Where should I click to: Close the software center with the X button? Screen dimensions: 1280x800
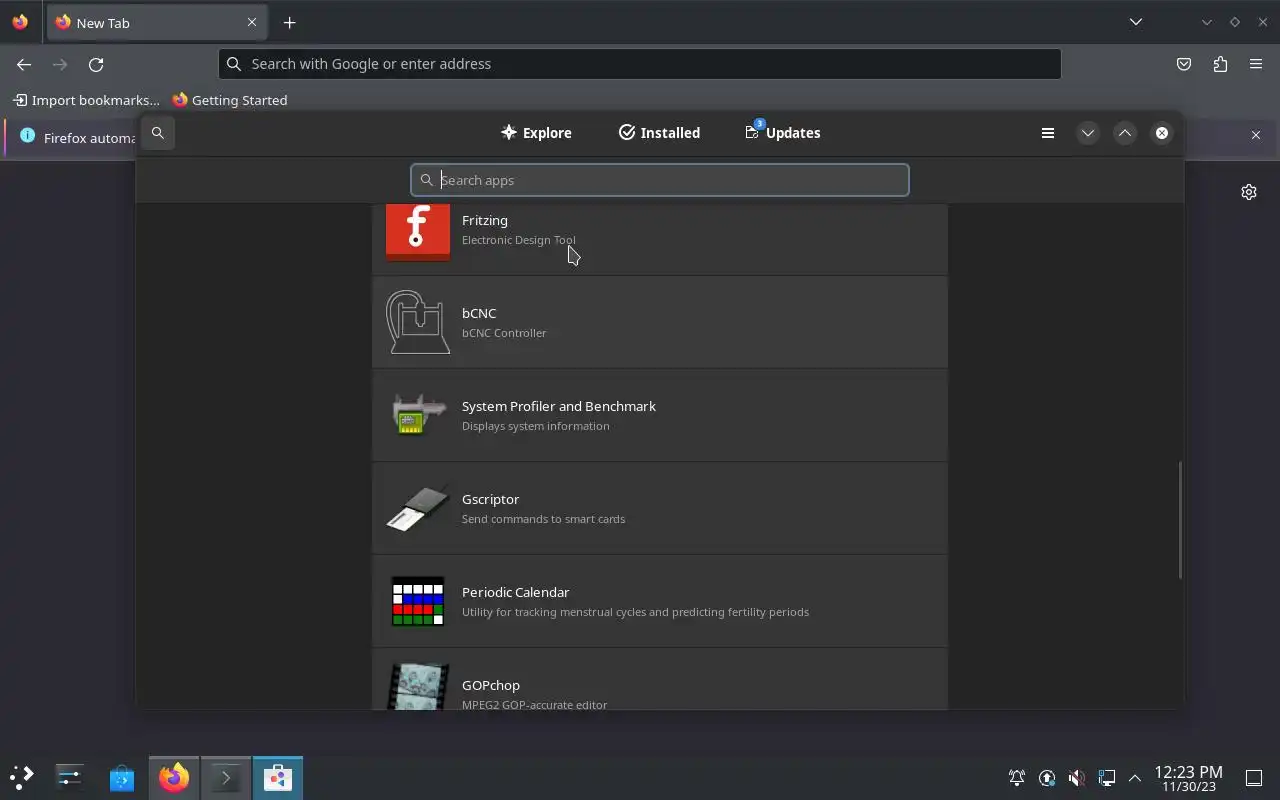point(1162,133)
